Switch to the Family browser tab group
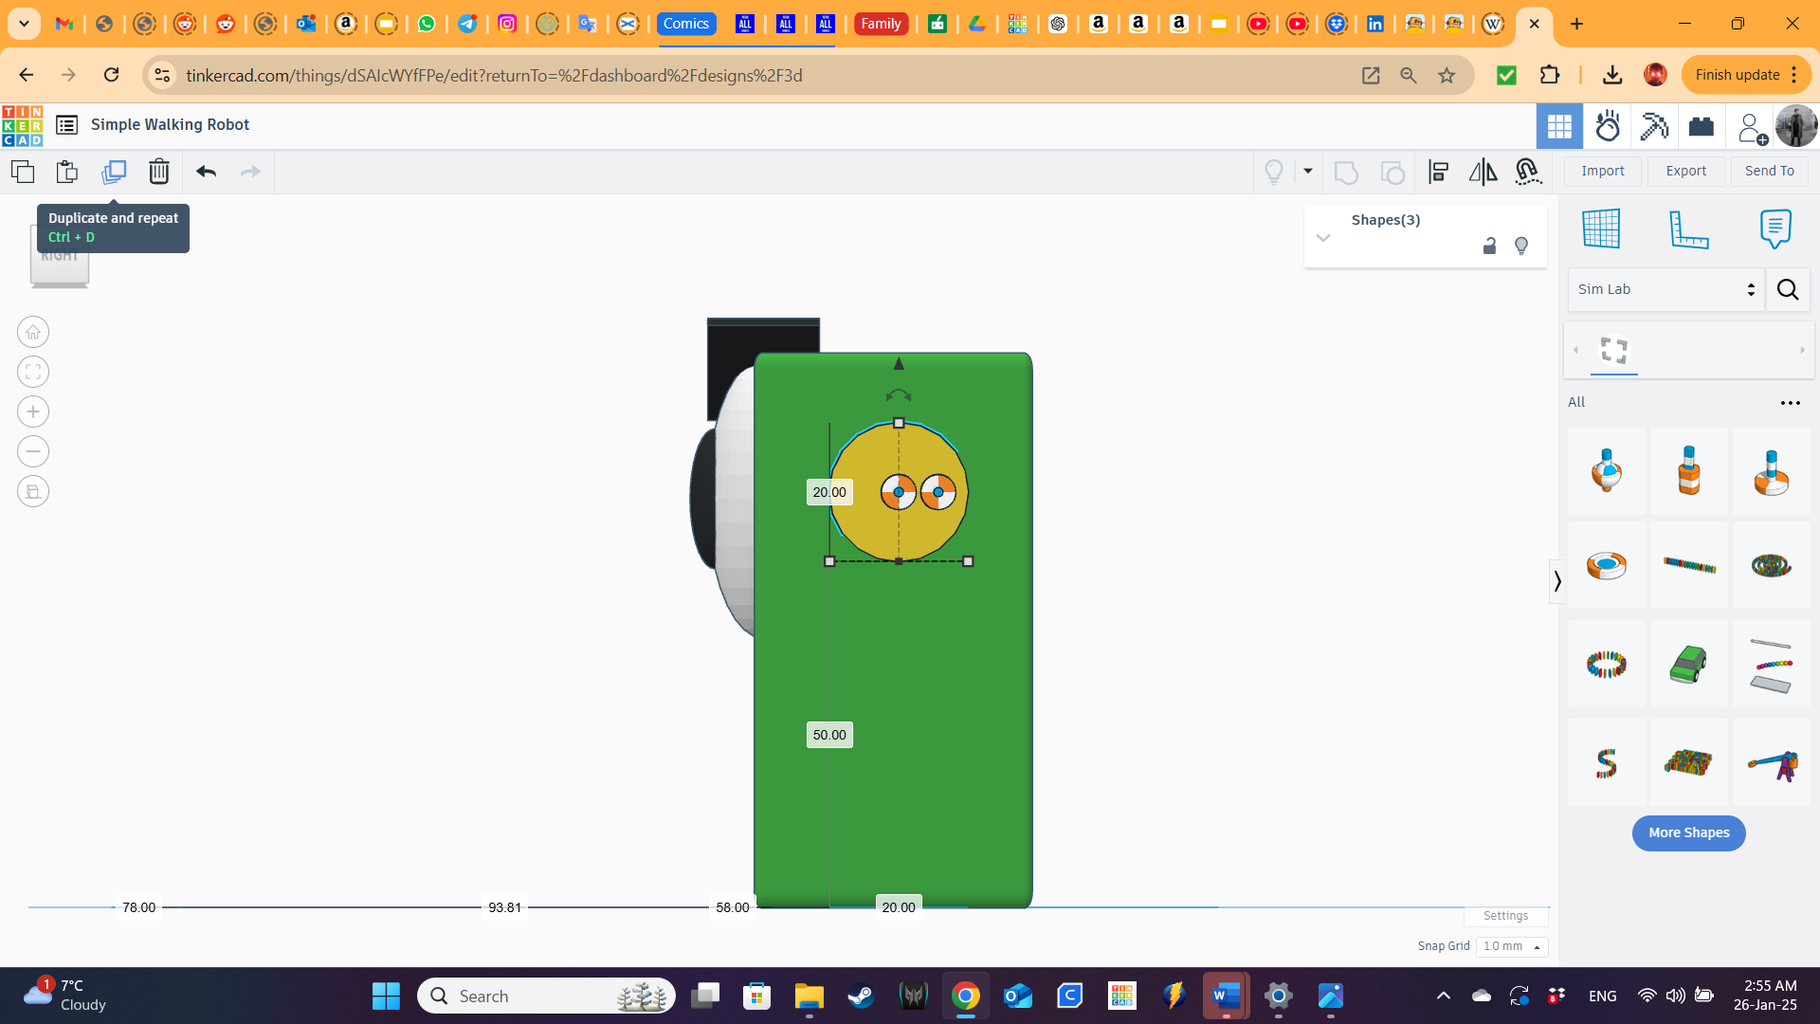This screenshot has height=1024, width=1820. [x=881, y=24]
